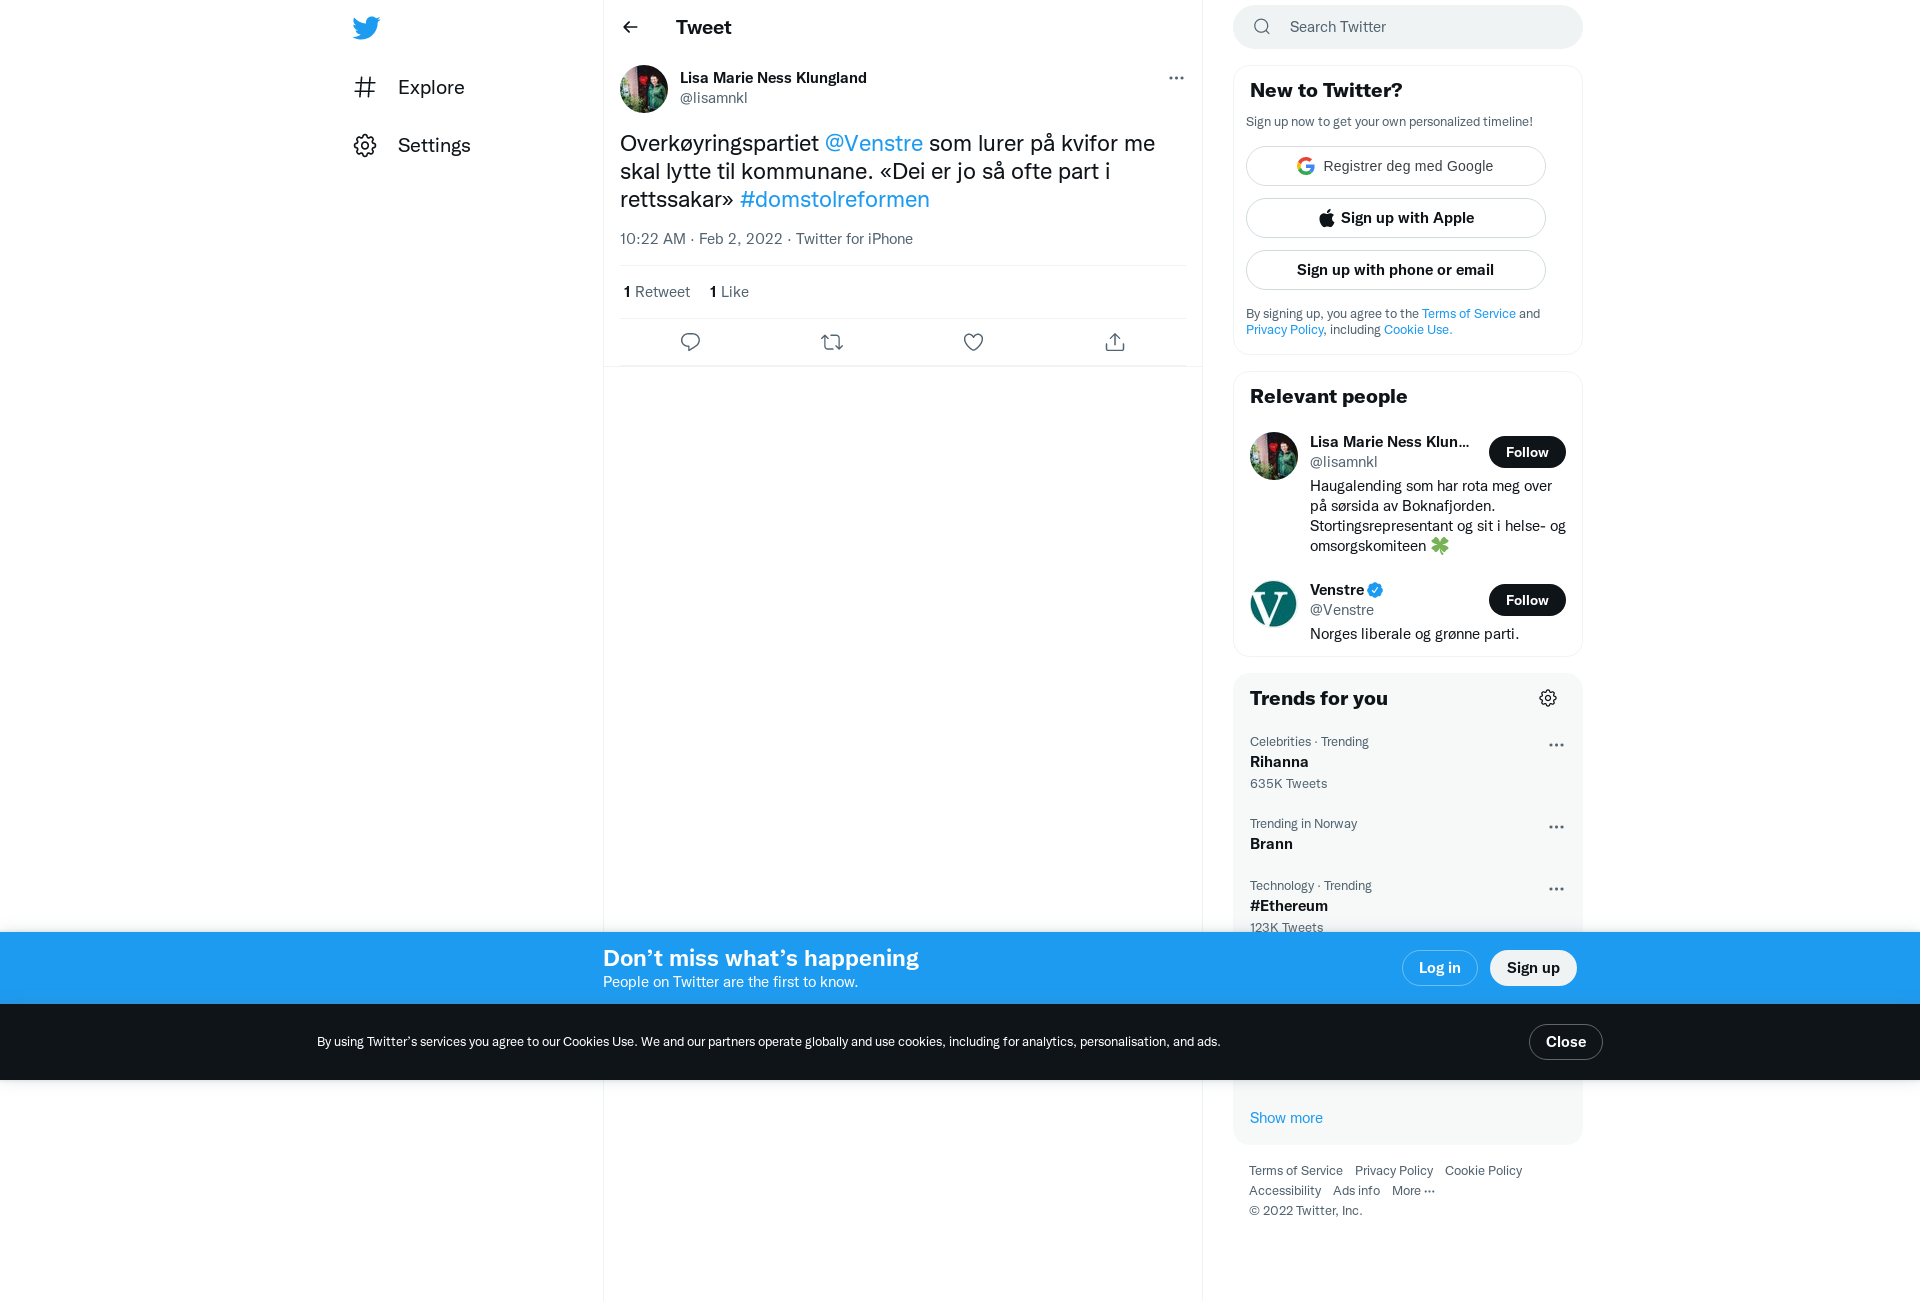This screenshot has height=1301, width=1920.
Task: Open tweet's three-dot more options
Action: [x=1176, y=78]
